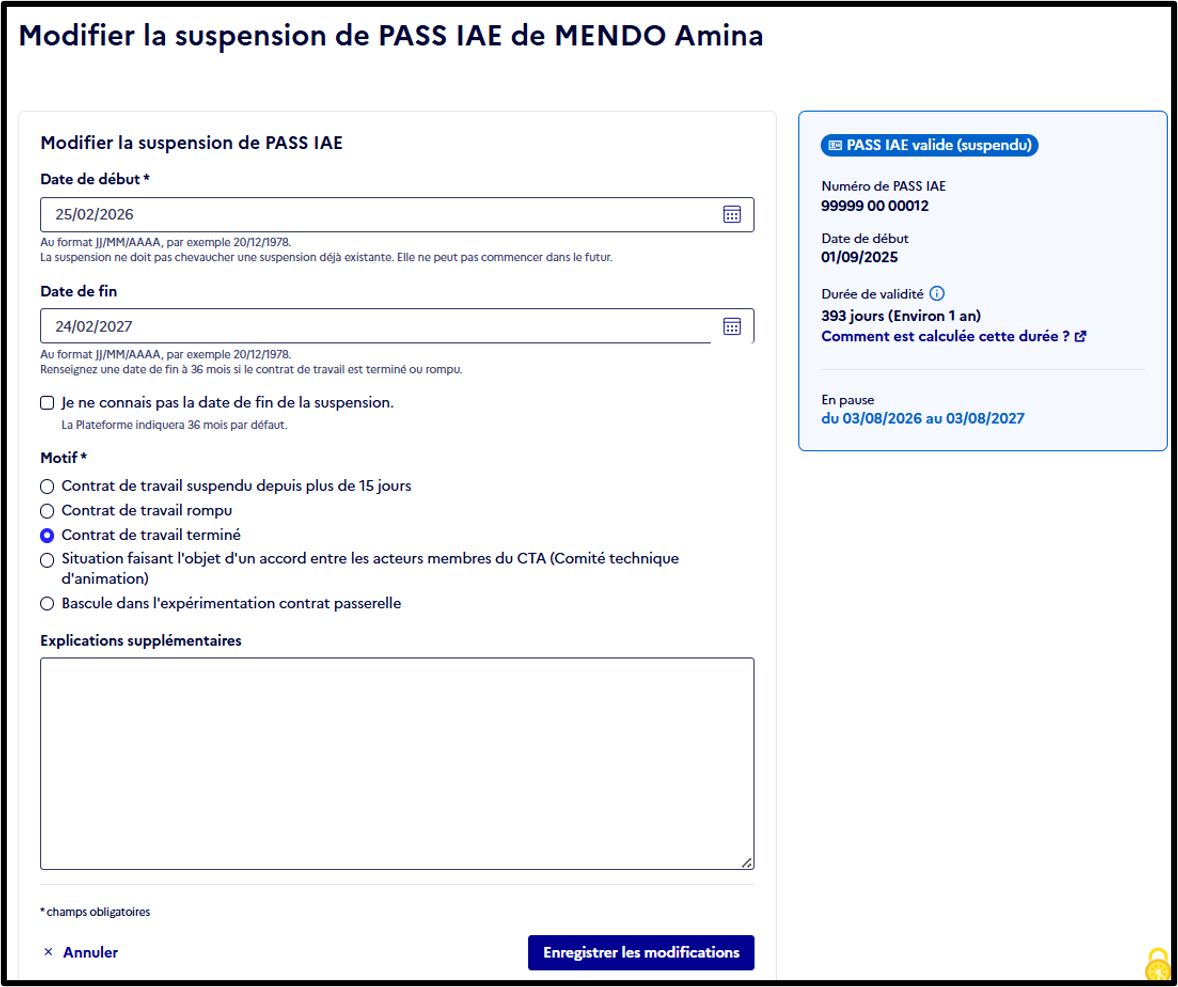Click the external link icon after durée question
Viewport: 1178px width, 987px height.
click(1081, 337)
